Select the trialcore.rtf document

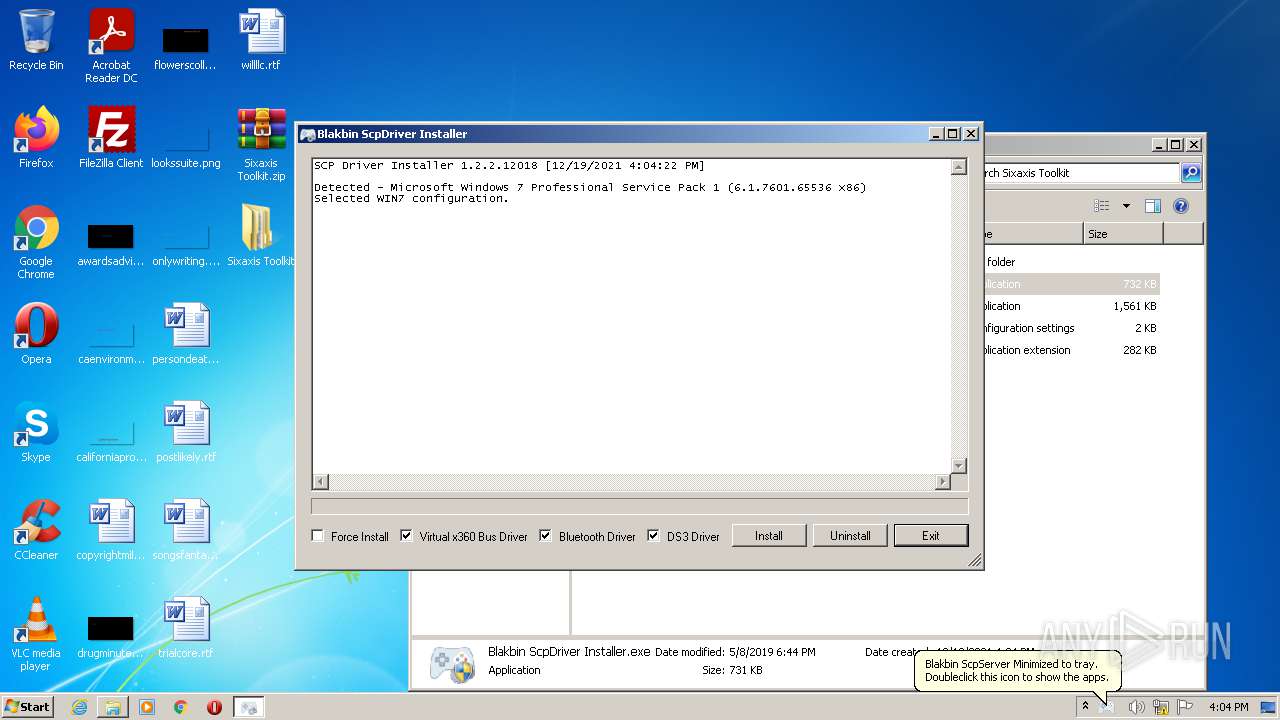[186, 628]
